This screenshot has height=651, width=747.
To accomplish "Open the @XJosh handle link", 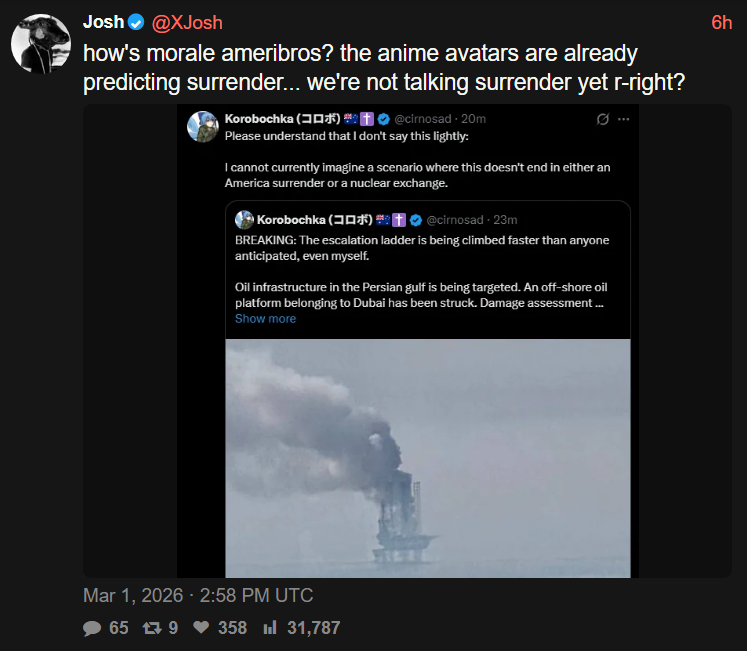I will pos(187,23).
